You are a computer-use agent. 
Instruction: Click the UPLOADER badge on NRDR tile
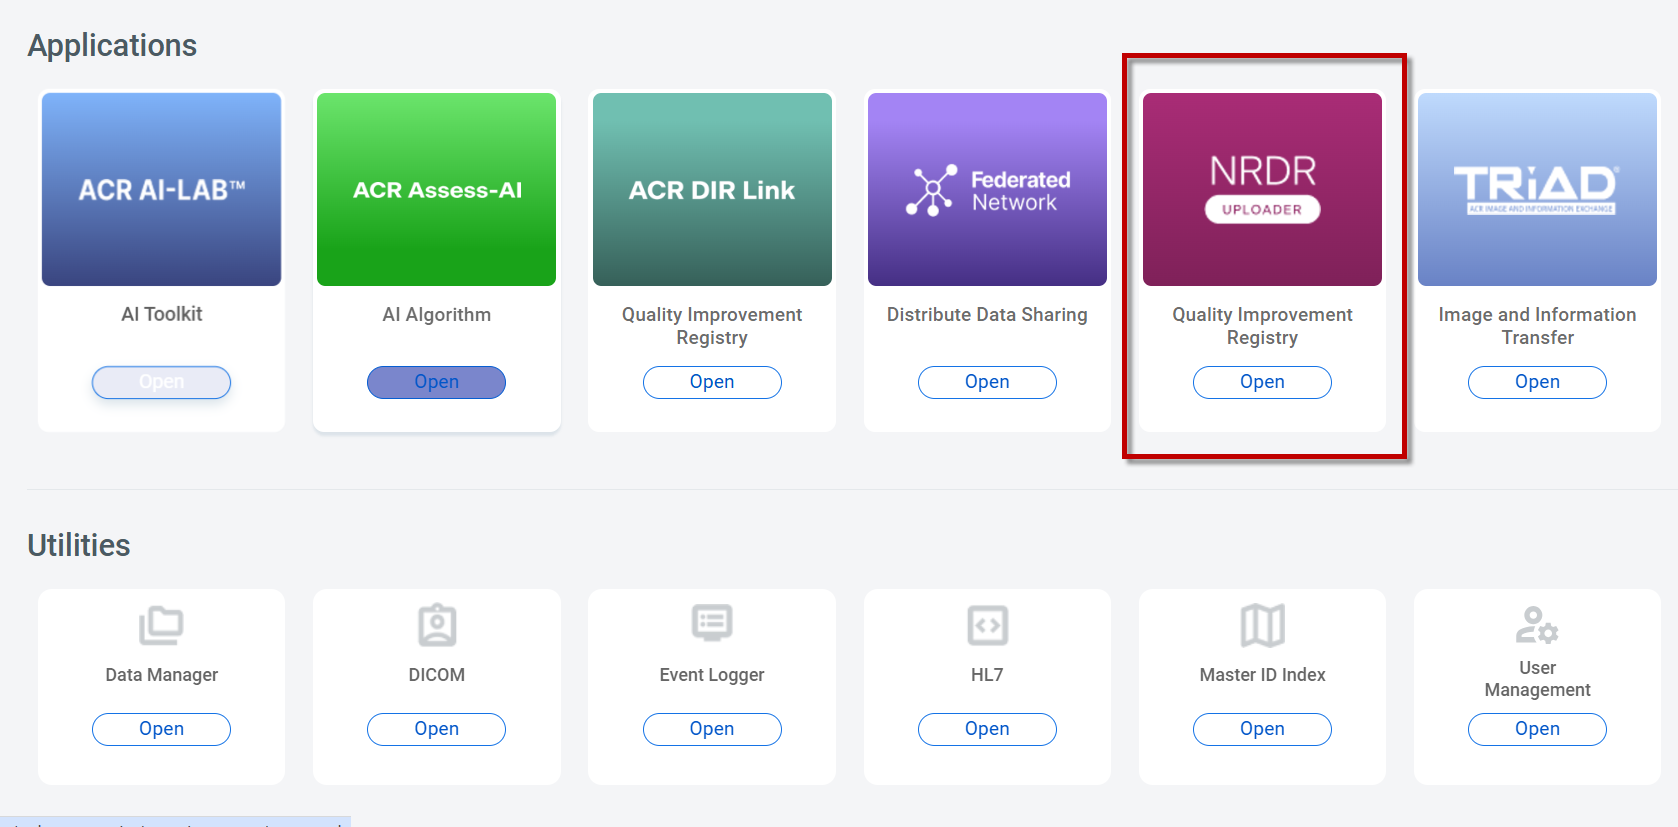(1262, 209)
